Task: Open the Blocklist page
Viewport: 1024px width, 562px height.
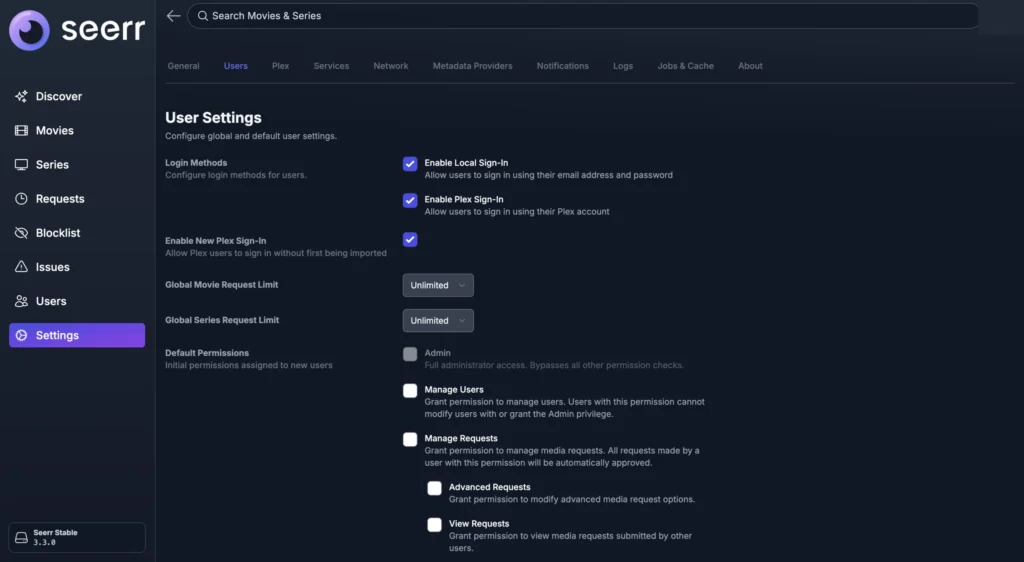Action: coord(77,233)
